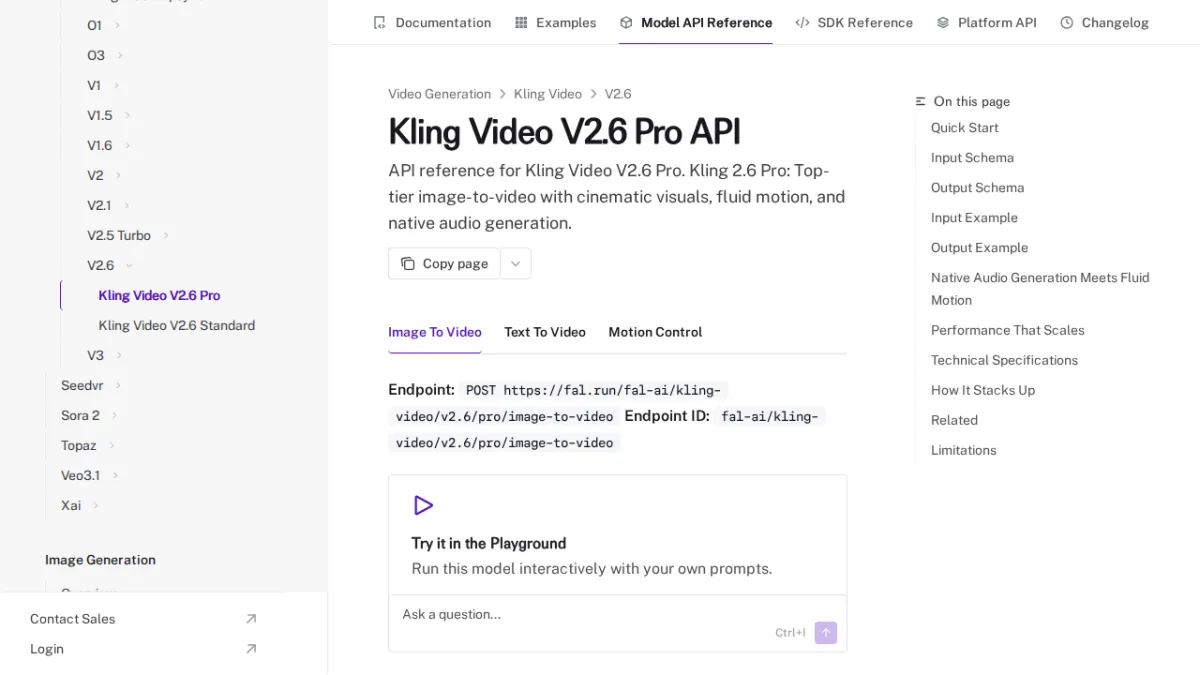
Task: Click the Login external arrow icon
Action: click(x=251, y=649)
